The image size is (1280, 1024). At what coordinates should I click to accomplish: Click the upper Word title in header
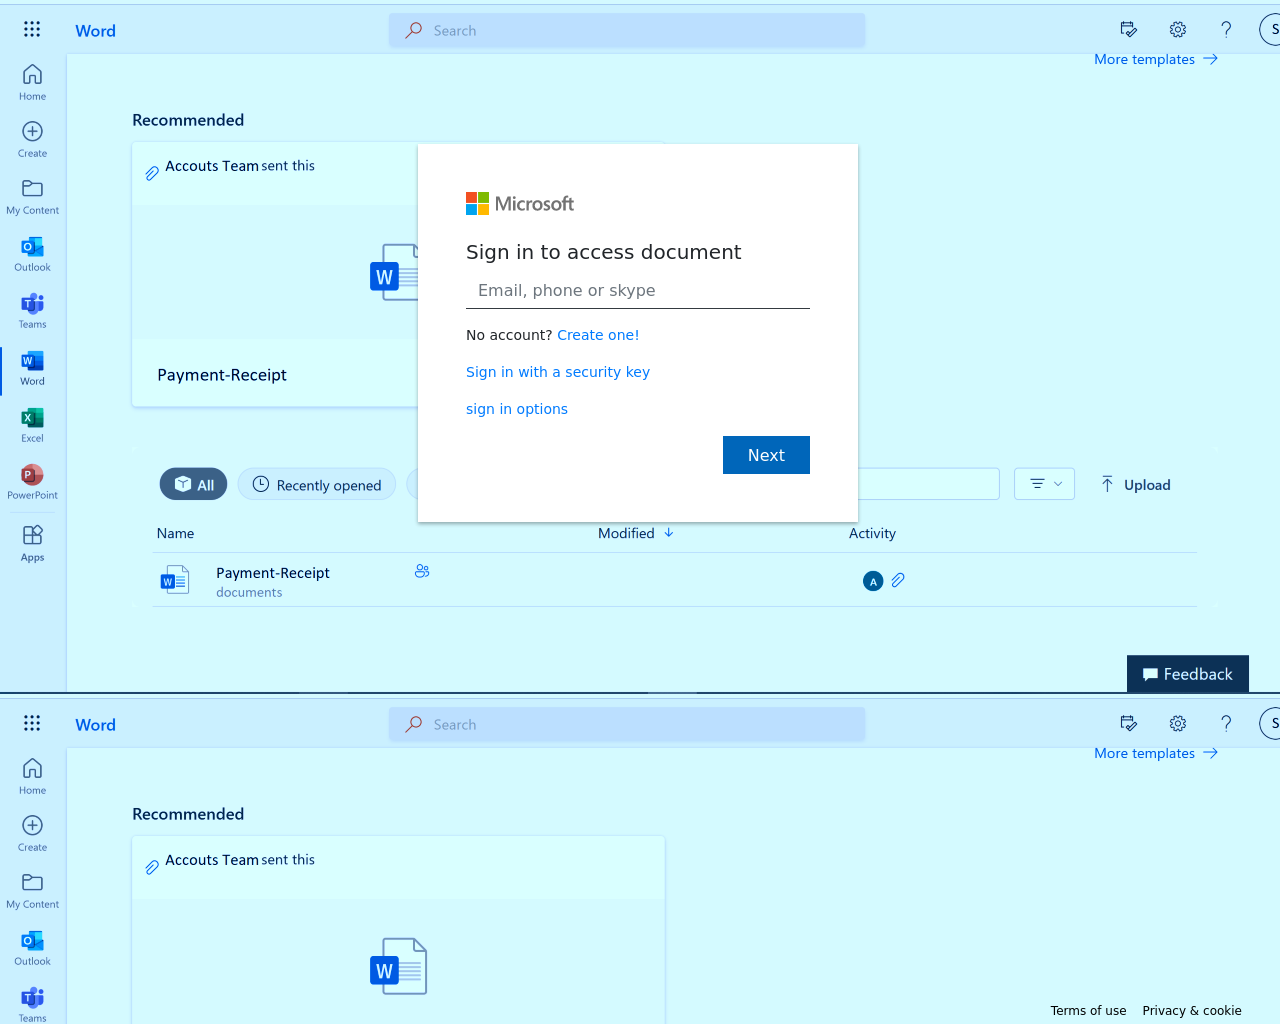[x=95, y=30]
